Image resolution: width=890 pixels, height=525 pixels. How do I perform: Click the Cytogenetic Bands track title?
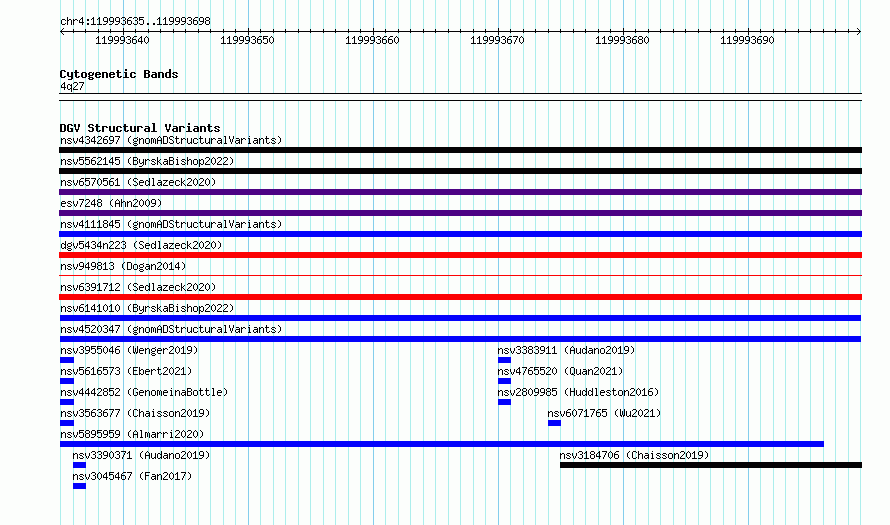(119, 74)
